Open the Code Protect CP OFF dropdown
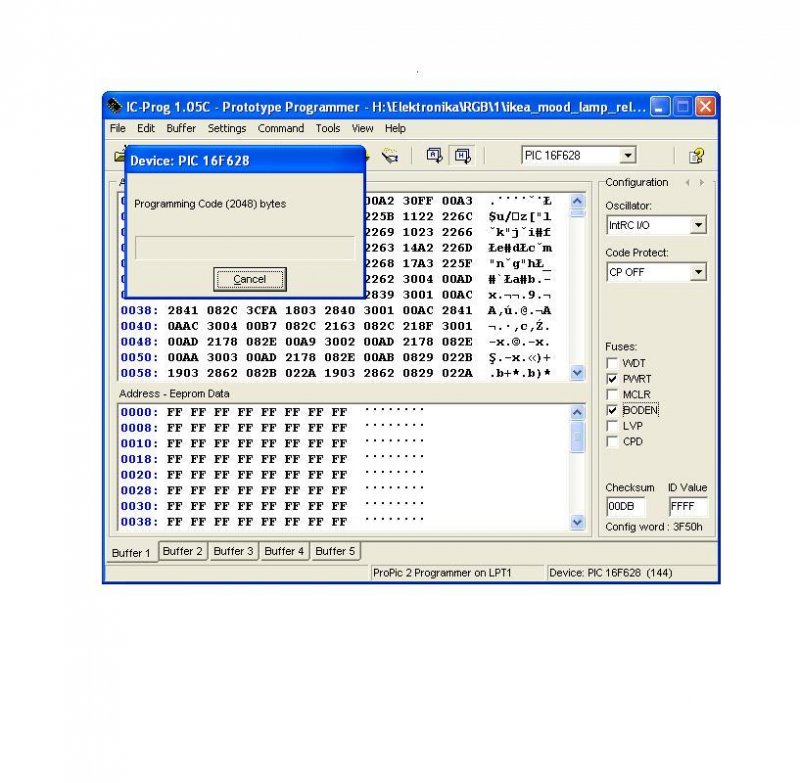Image resolution: width=800 pixels, height=783 pixels. tap(698, 272)
